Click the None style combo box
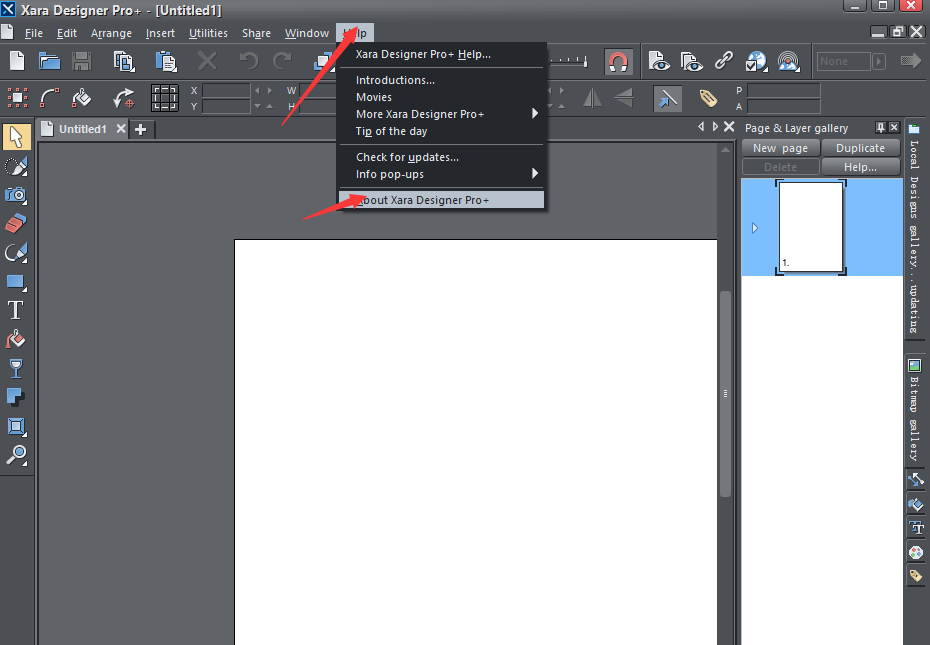930x645 pixels. pyautogui.click(x=843, y=61)
